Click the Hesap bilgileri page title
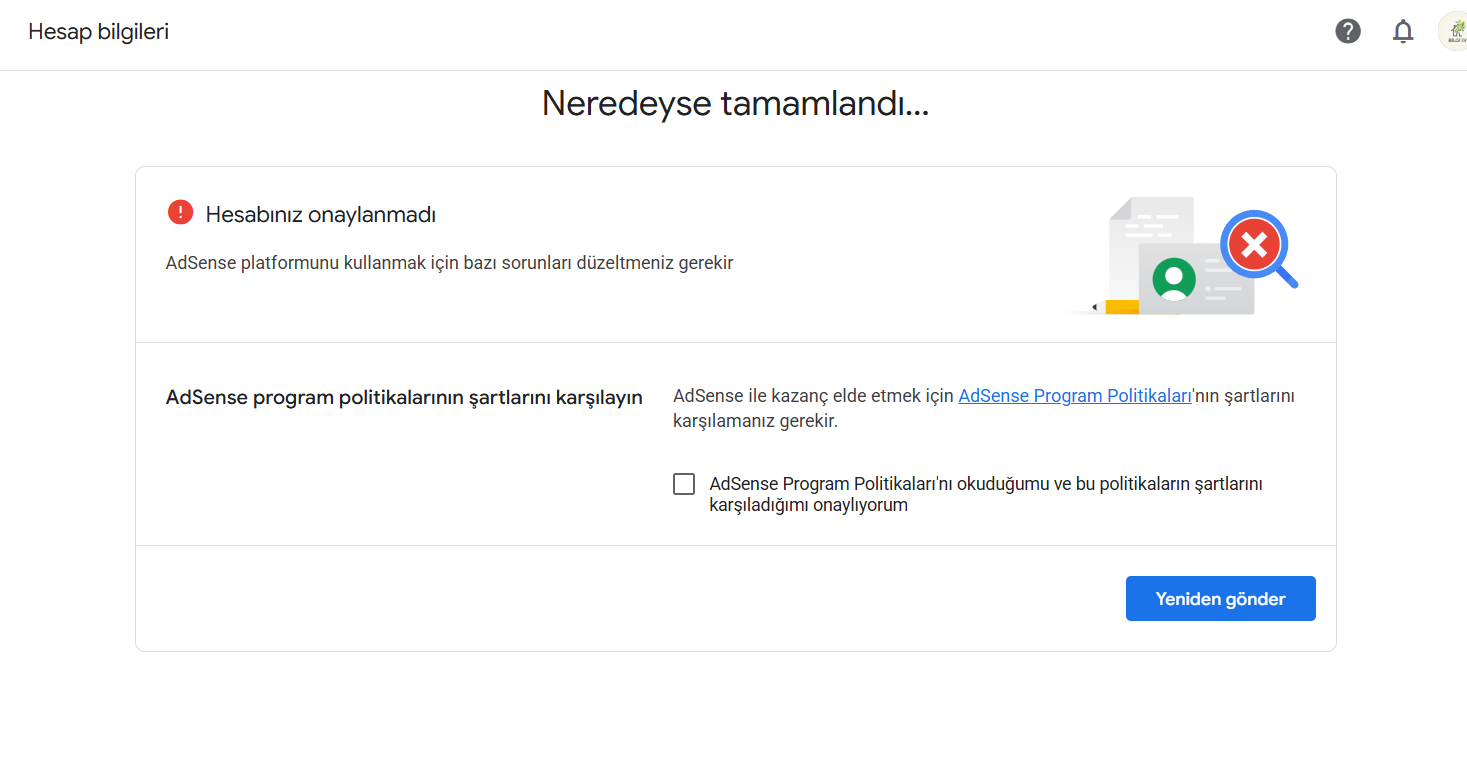The image size is (1467, 776). pos(98,32)
